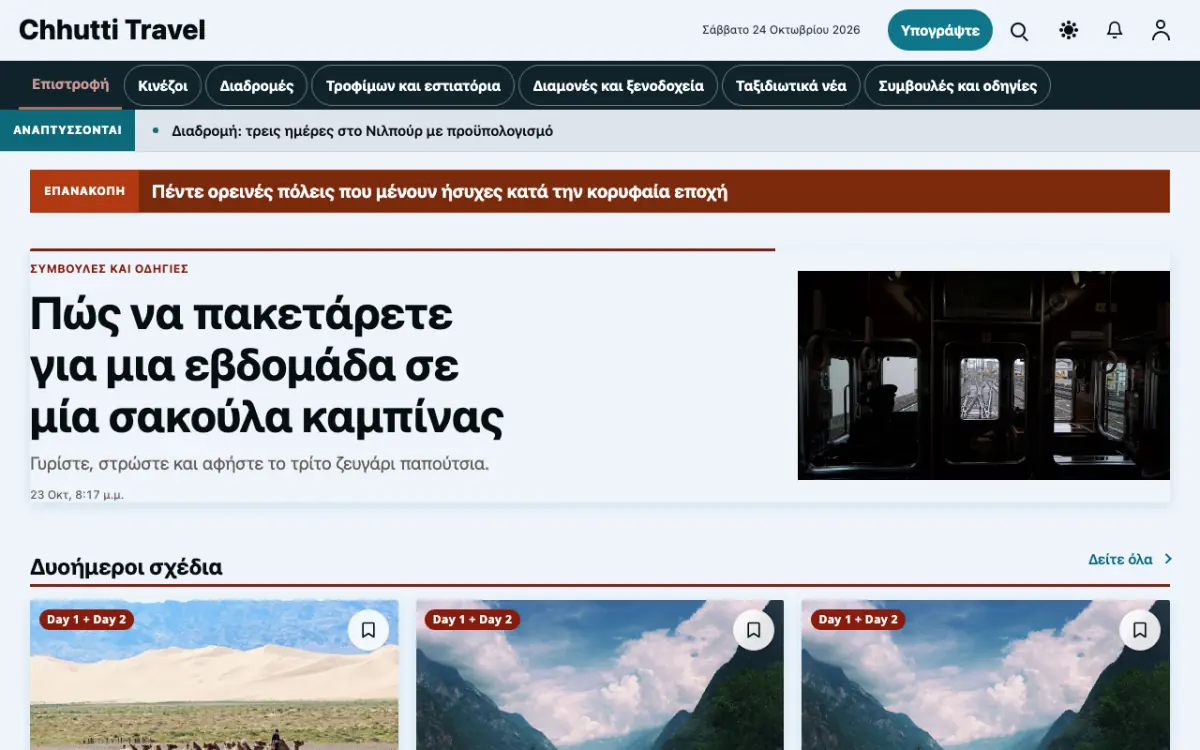Screen dimensions: 1200x750
Task: Open the rightmost mountain valley card image
Action: (x=986, y=675)
